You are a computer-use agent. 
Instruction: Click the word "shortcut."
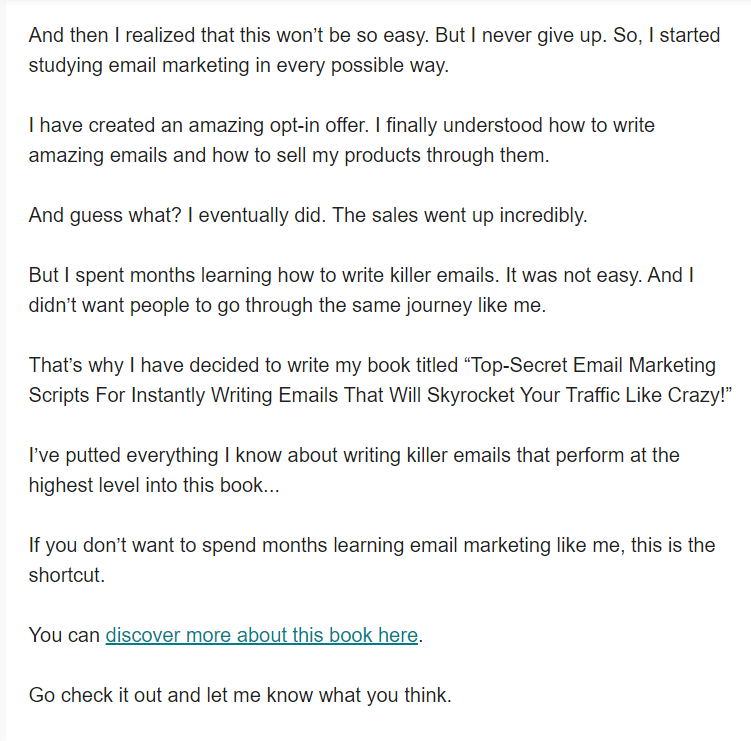[66, 576]
